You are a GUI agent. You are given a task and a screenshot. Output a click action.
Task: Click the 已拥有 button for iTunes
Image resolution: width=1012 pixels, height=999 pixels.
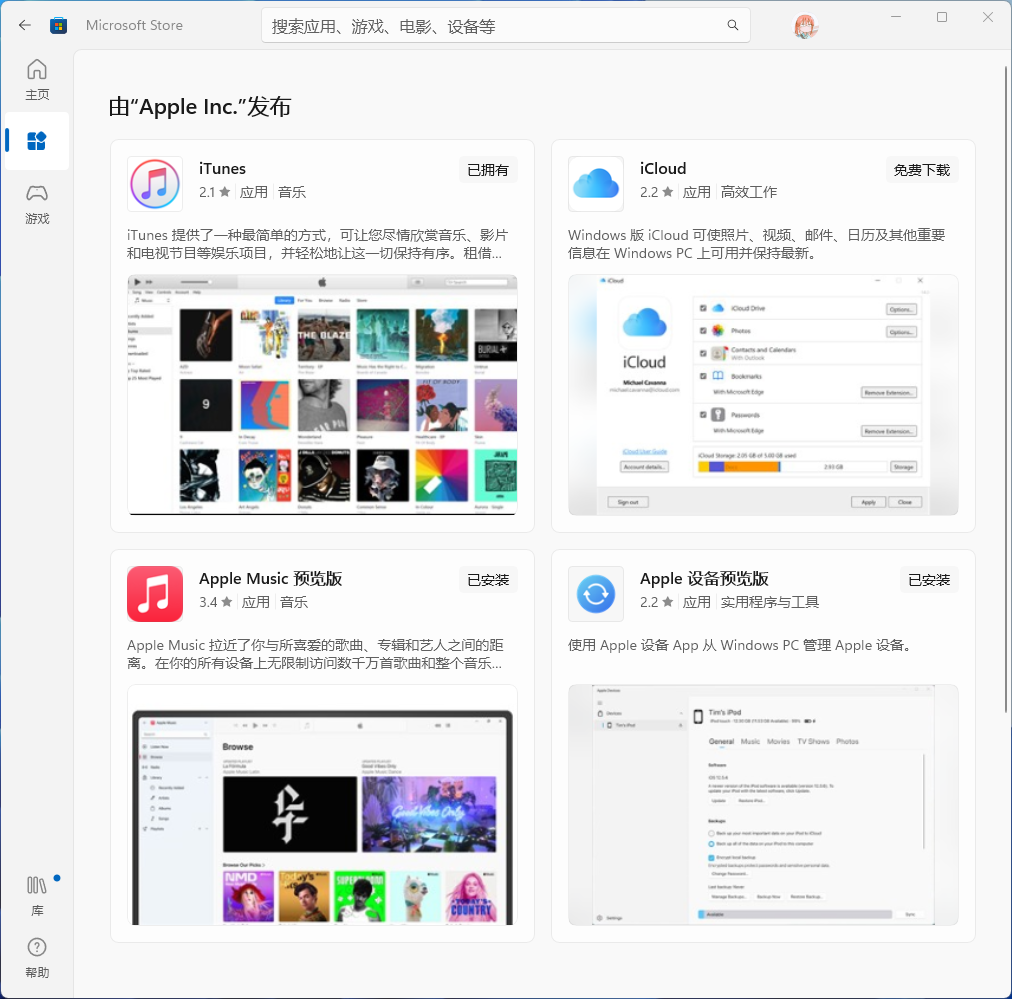tap(488, 170)
